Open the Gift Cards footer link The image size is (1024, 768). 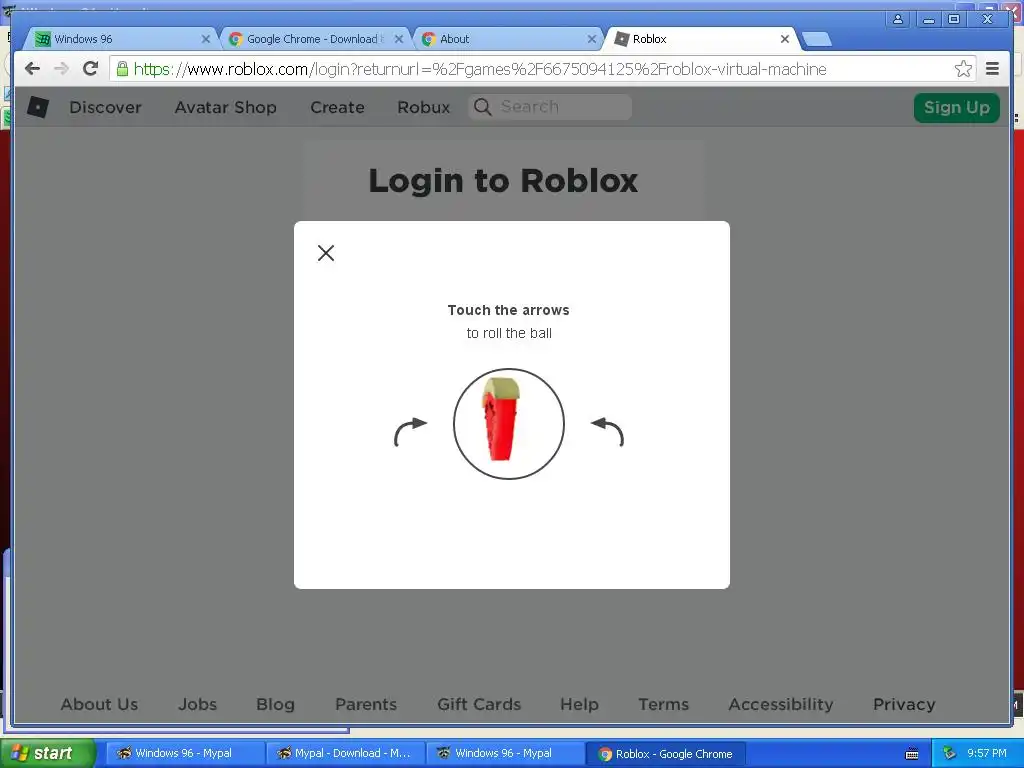tap(479, 704)
